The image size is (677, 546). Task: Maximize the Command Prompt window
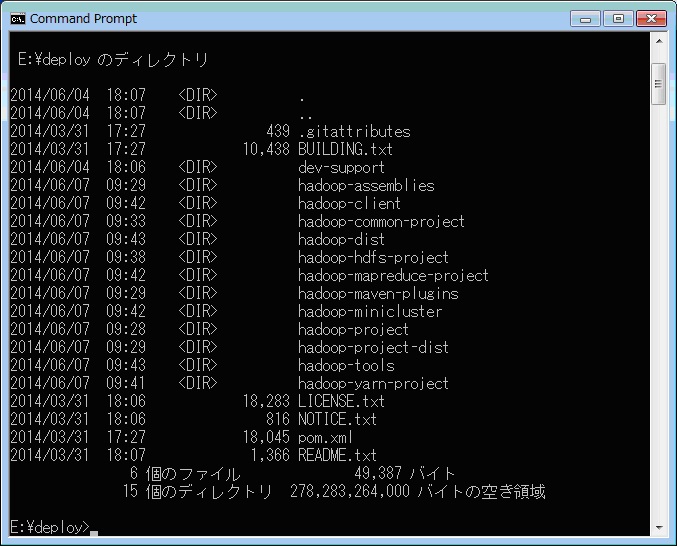point(617,18)
